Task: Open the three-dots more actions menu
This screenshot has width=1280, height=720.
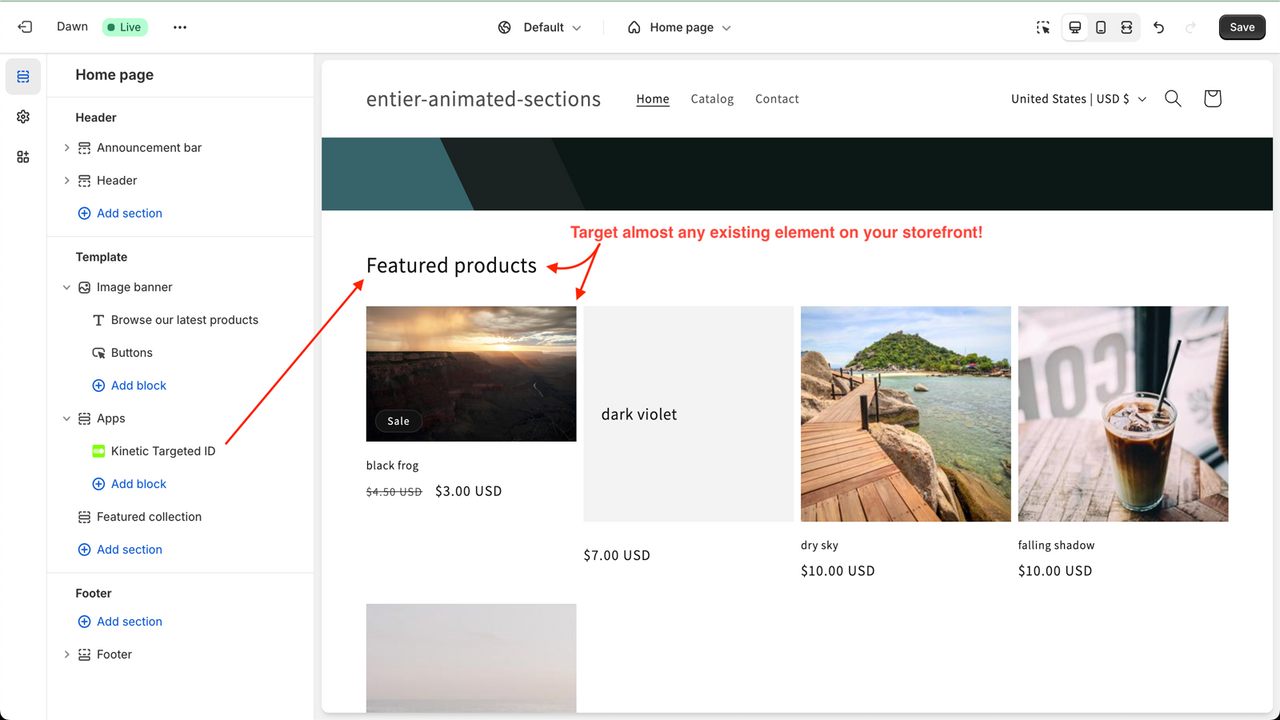Action: tap(180, 27)
